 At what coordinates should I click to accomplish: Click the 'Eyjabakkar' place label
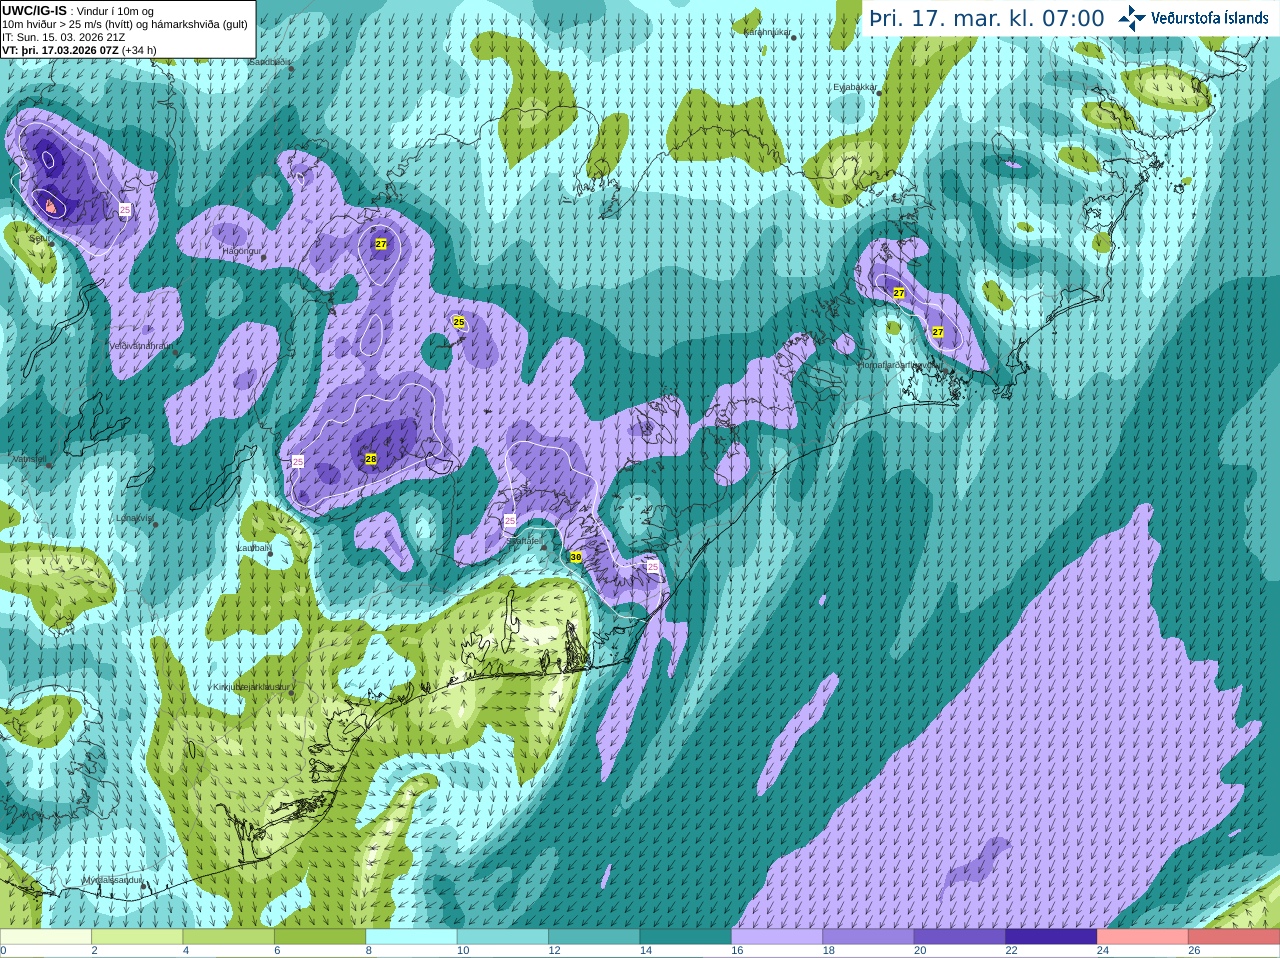tap(856, 87)
